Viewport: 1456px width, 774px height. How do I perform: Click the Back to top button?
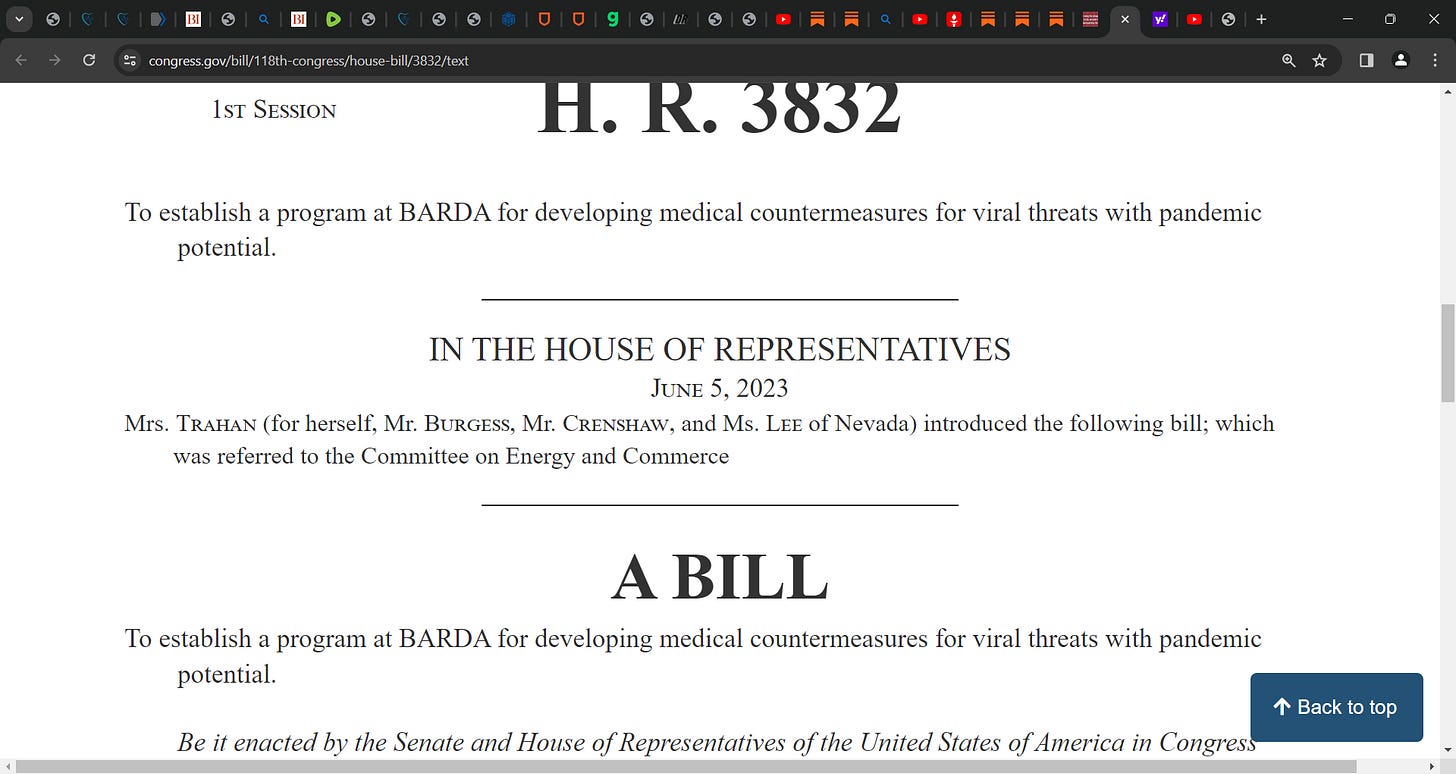tap(1337, 707)
